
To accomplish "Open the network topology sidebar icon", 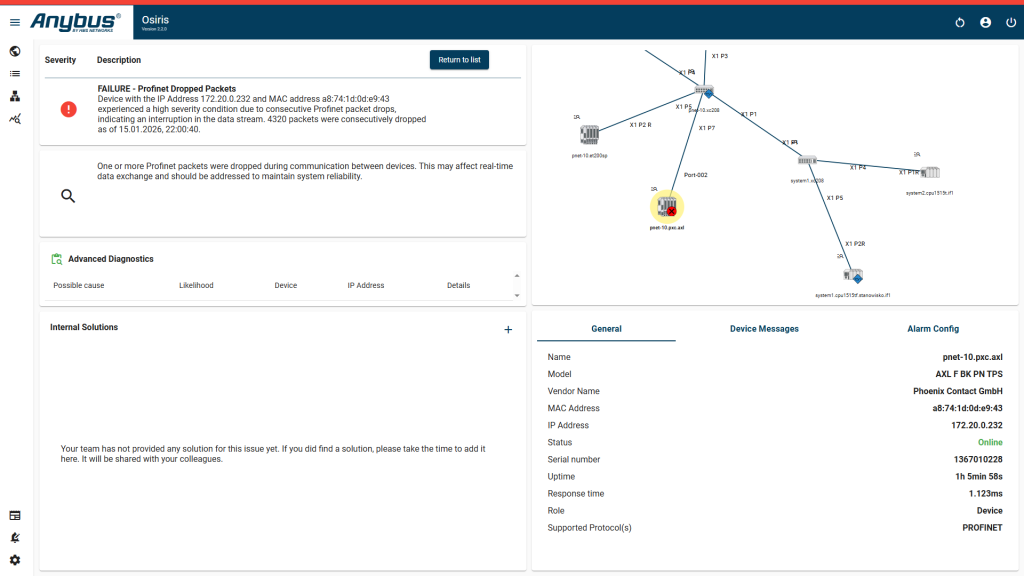I will (x=15, y=97).
